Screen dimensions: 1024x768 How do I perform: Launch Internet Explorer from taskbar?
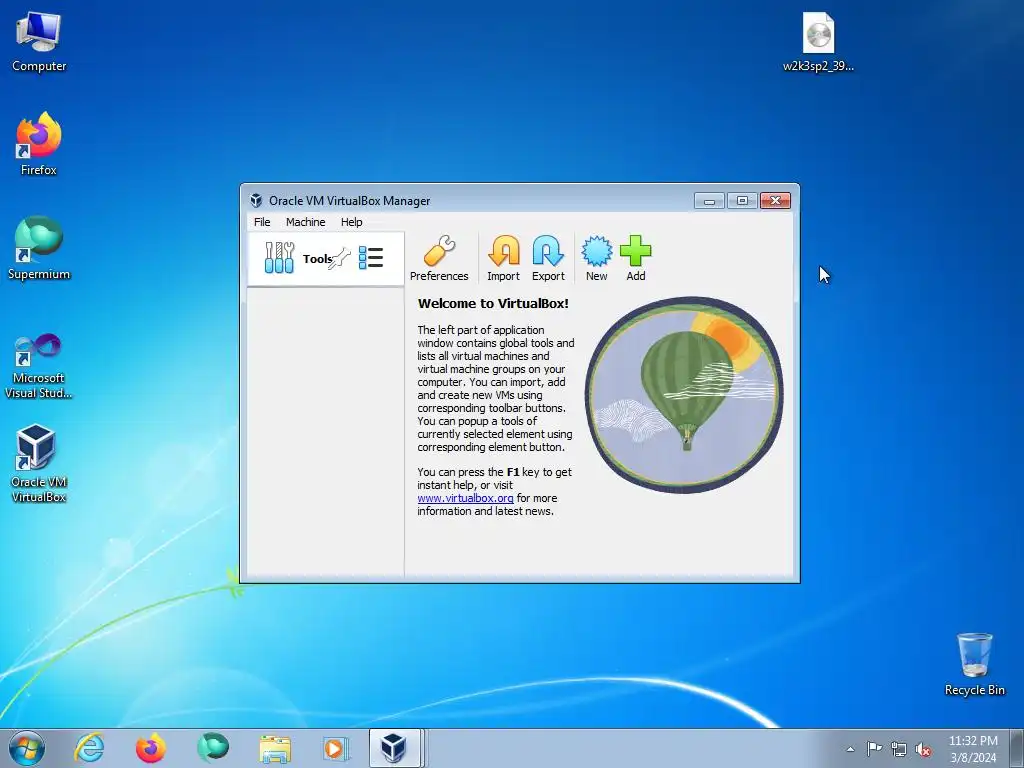(89, 748)
